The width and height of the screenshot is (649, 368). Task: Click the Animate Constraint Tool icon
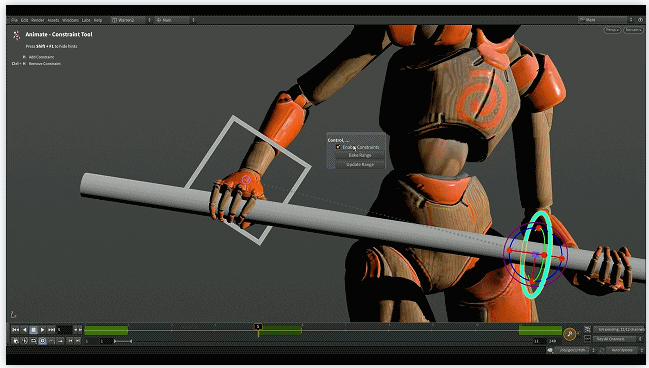(16, 36)
